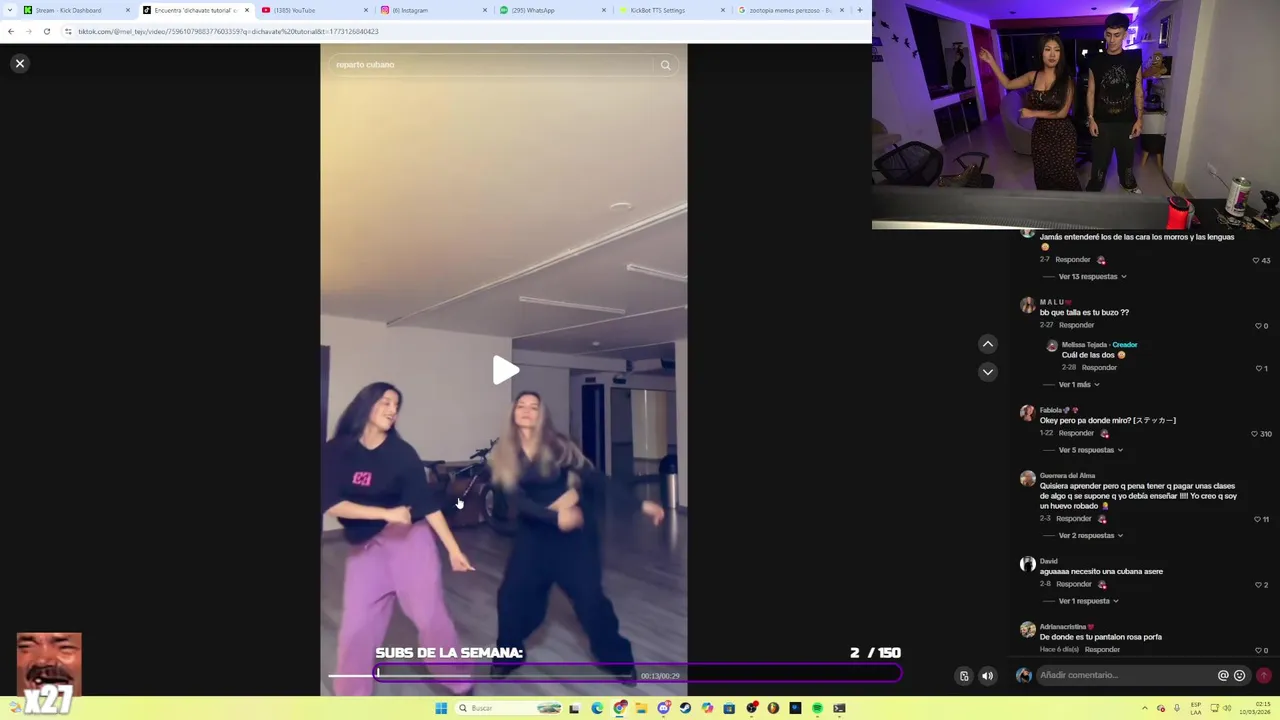Screen dimensions: 1280x720
Task: Like Adrianacristina's pink pants comment
Action: (1258, 650)
